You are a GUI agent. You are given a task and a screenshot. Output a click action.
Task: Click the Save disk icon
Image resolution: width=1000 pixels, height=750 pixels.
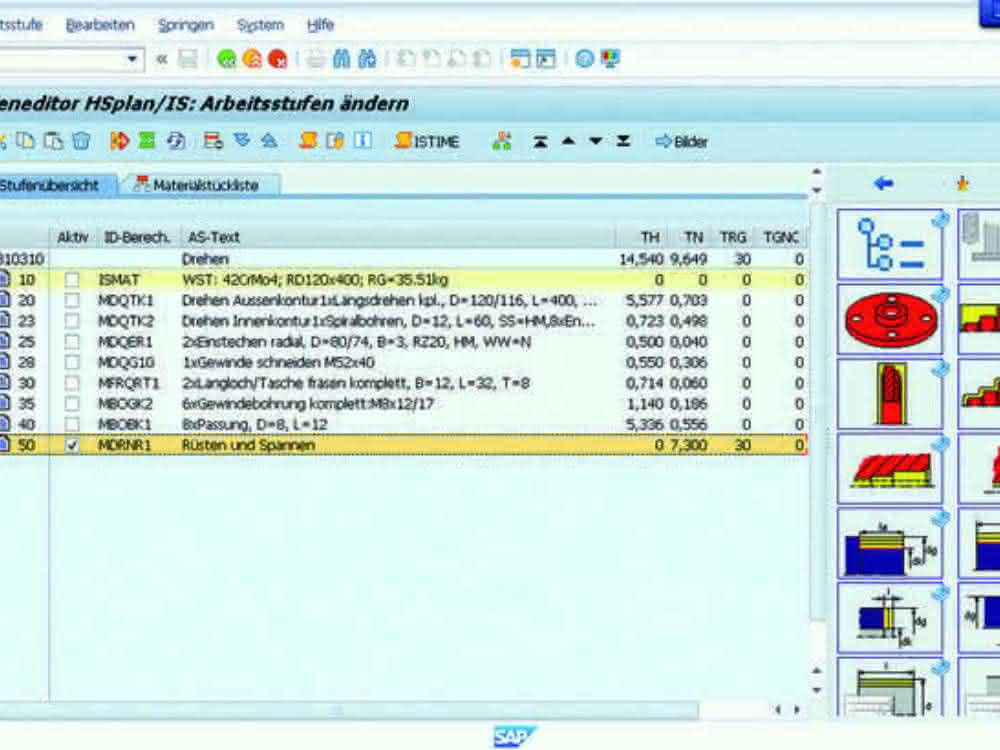point(188,59)
